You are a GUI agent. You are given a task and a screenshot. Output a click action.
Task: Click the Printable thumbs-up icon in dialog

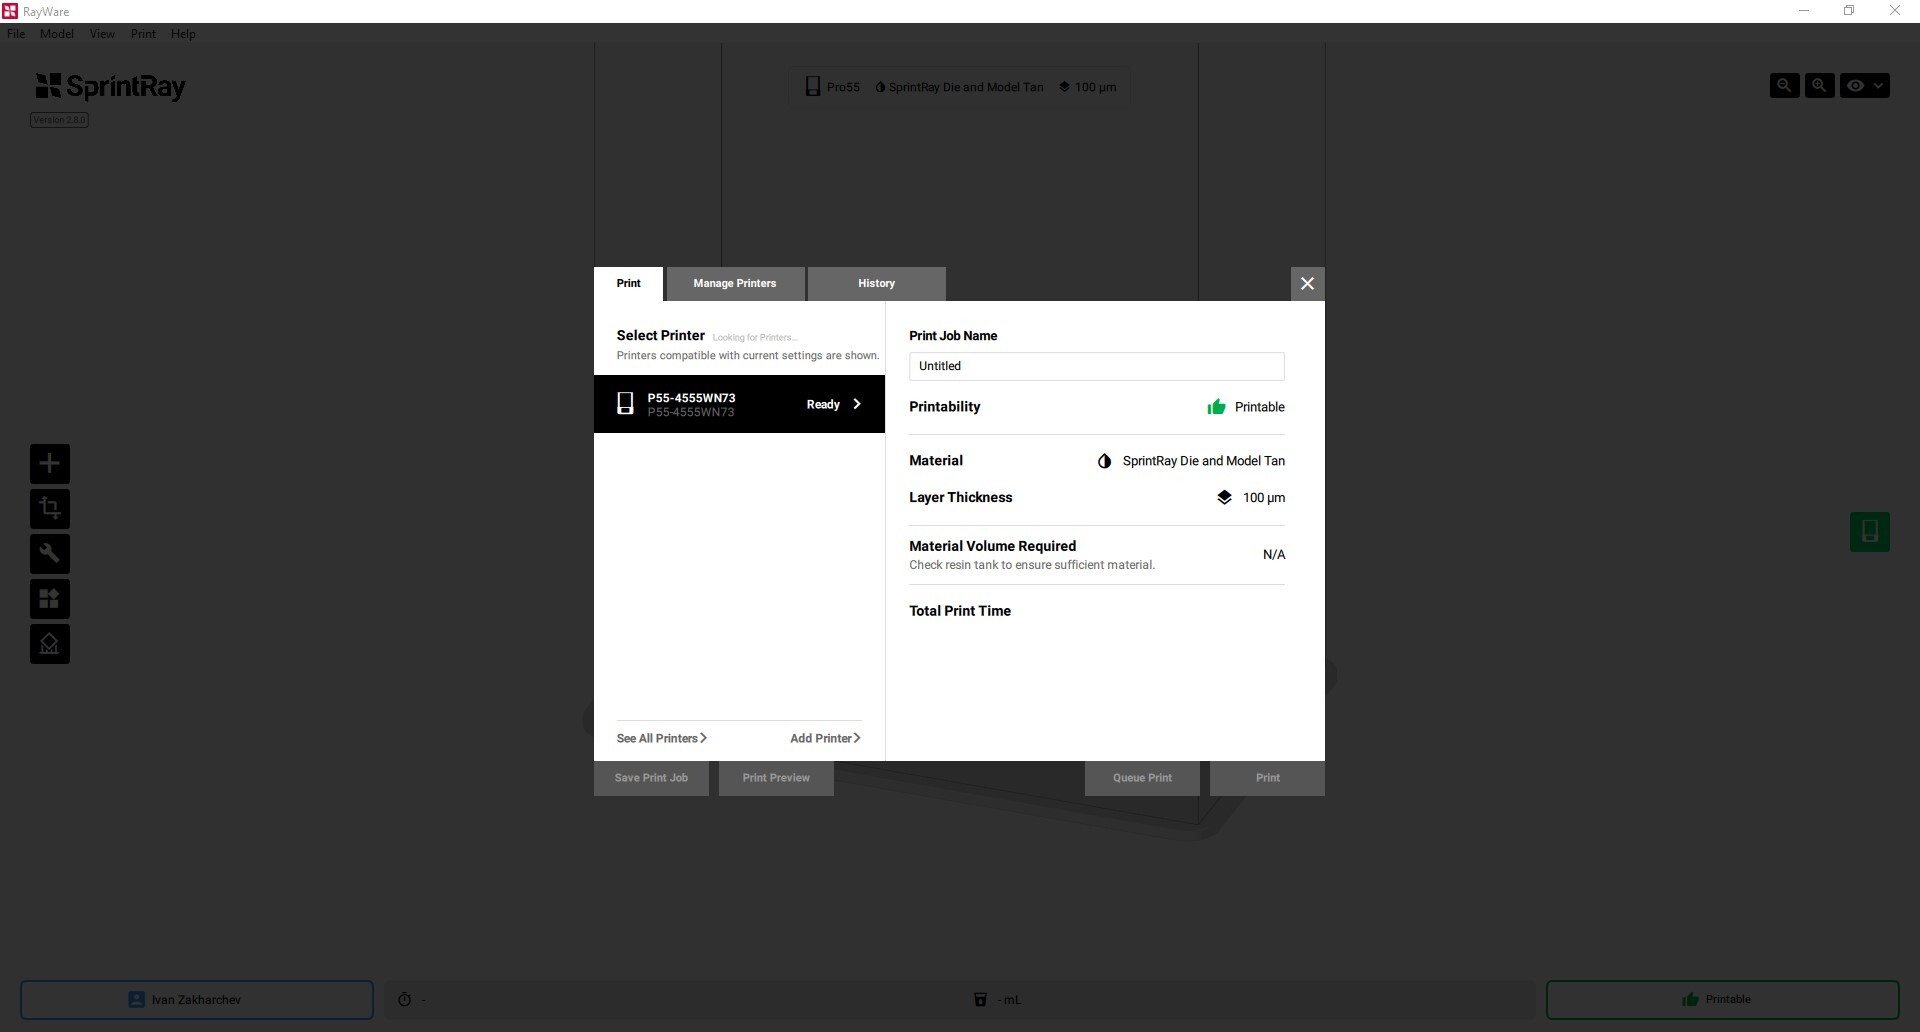[x=1216, y=407]
